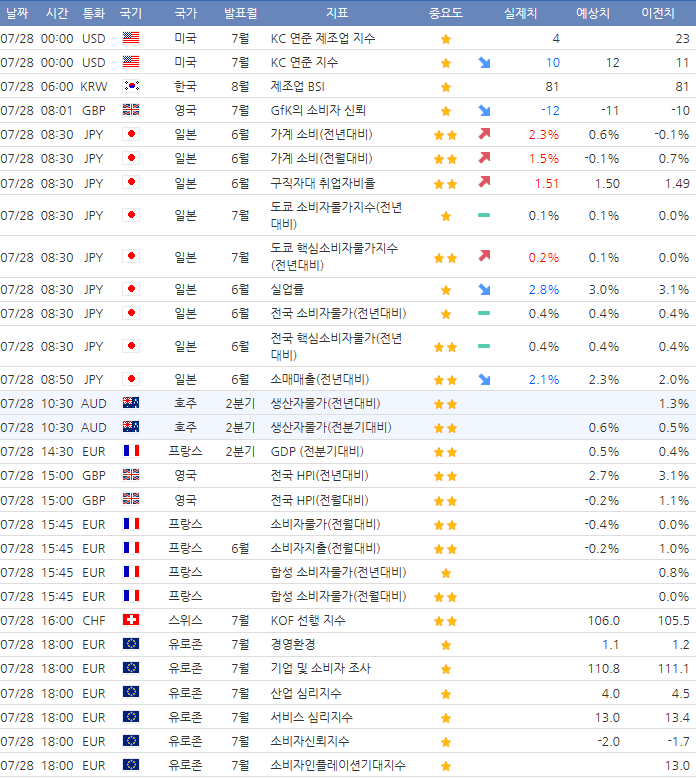This screenshot has width=696, height=779.
Task: Click the Australia flag in 생산자물가(전년대비) row
Action: (x=131, y=403)
